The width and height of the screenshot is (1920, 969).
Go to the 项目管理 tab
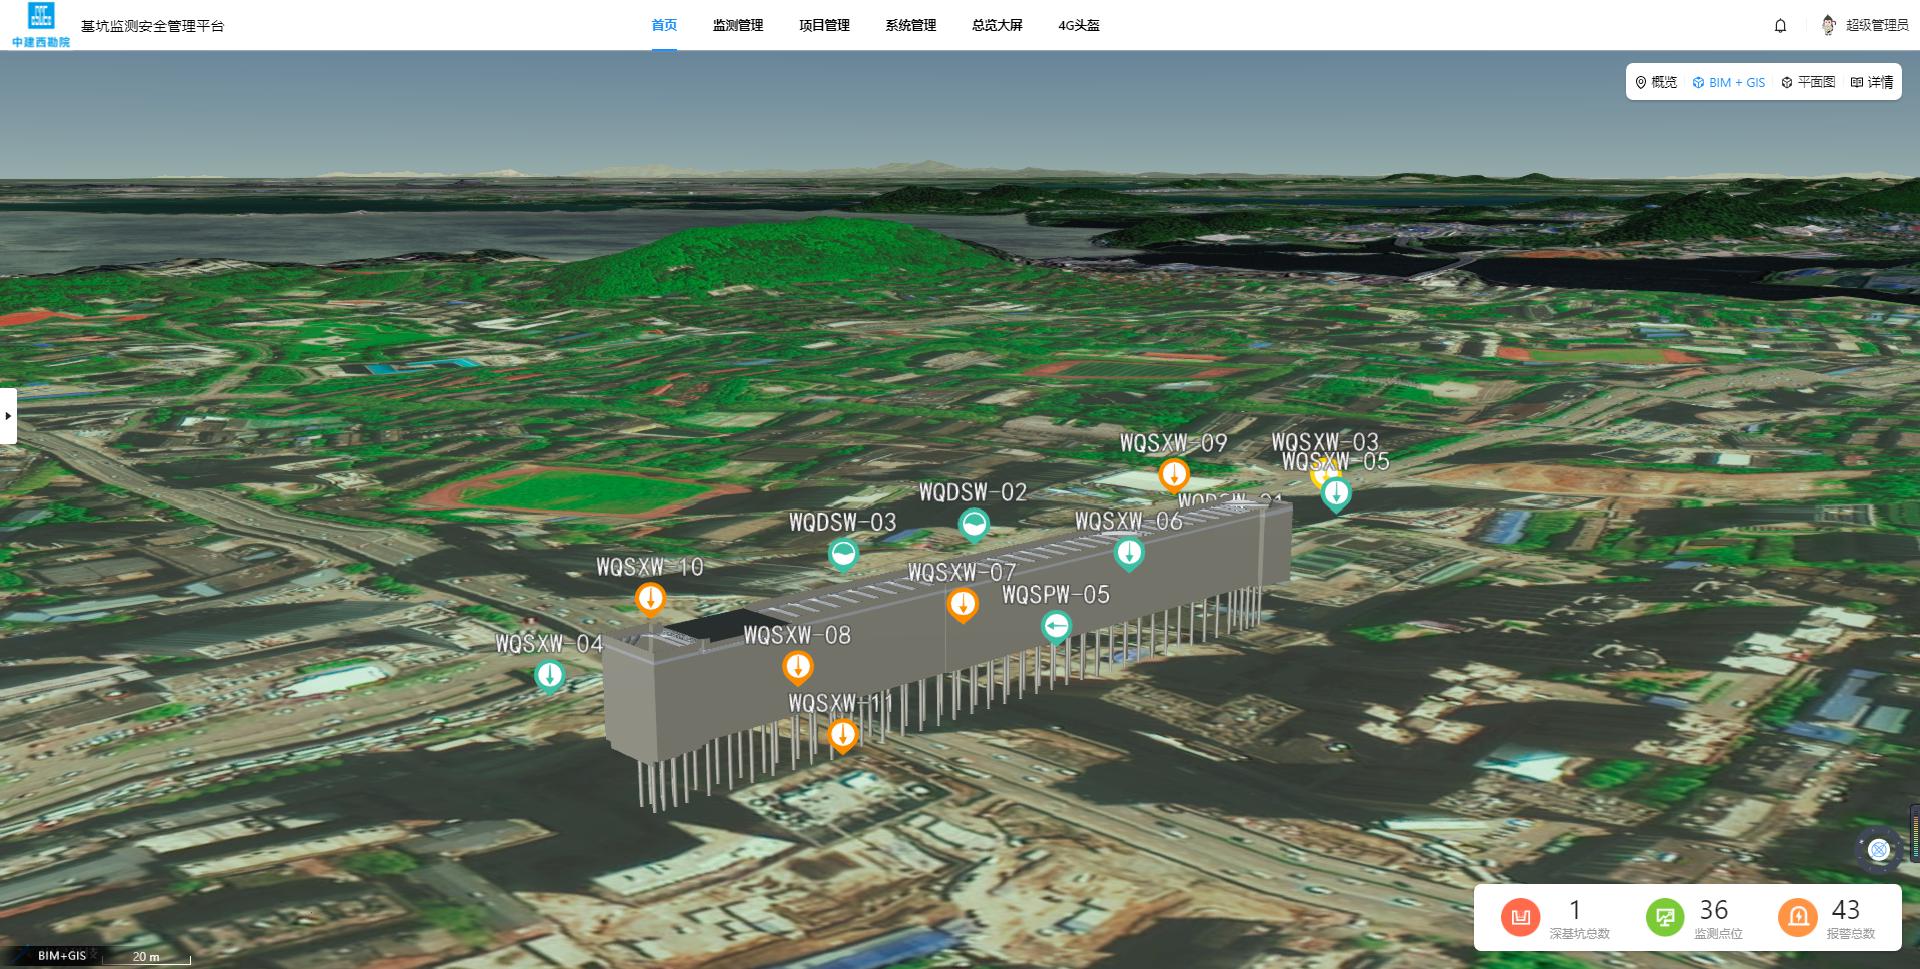(x=824, y=26)
